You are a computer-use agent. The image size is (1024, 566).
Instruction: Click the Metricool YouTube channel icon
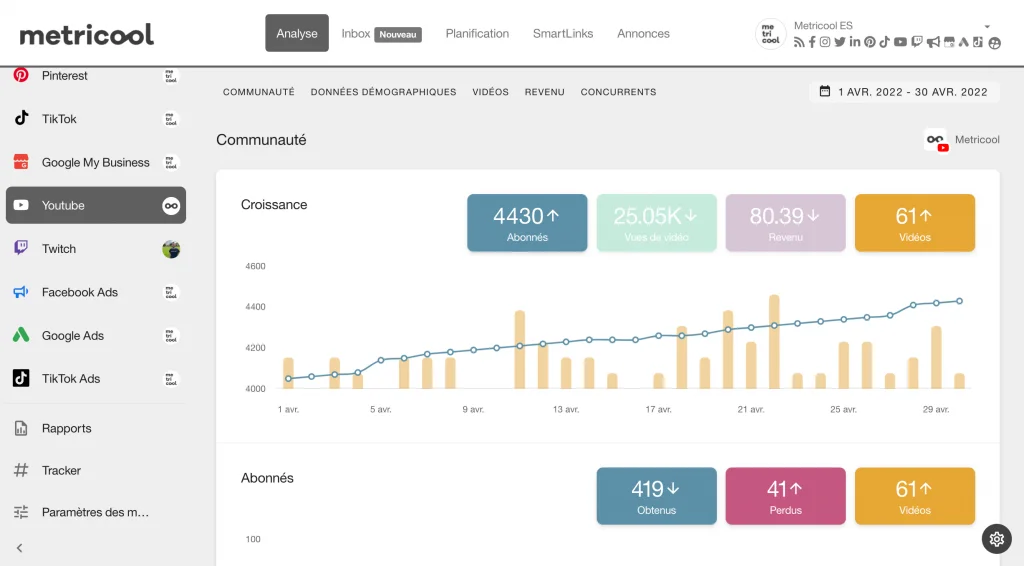(x=936, y=140)
